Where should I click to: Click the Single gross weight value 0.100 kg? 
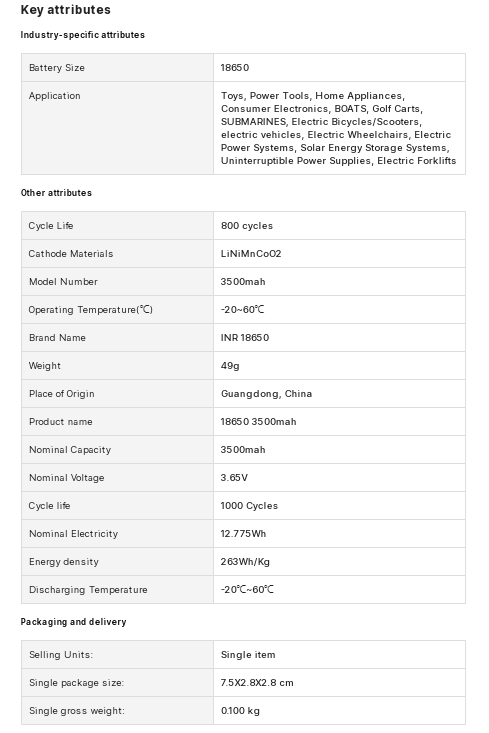pyautogui.click(x=240, y=711)
